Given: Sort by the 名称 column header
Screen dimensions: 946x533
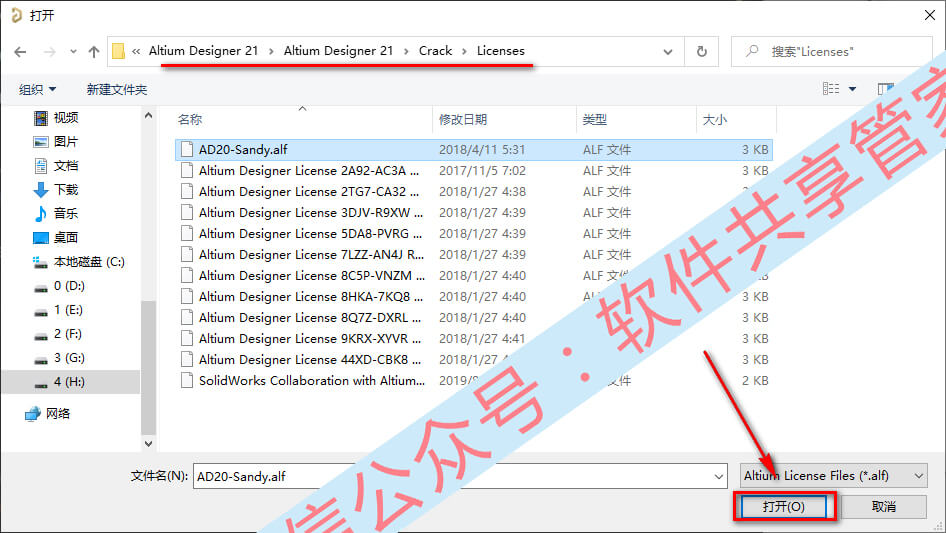Looking at the screenshot, I should 303,120.
